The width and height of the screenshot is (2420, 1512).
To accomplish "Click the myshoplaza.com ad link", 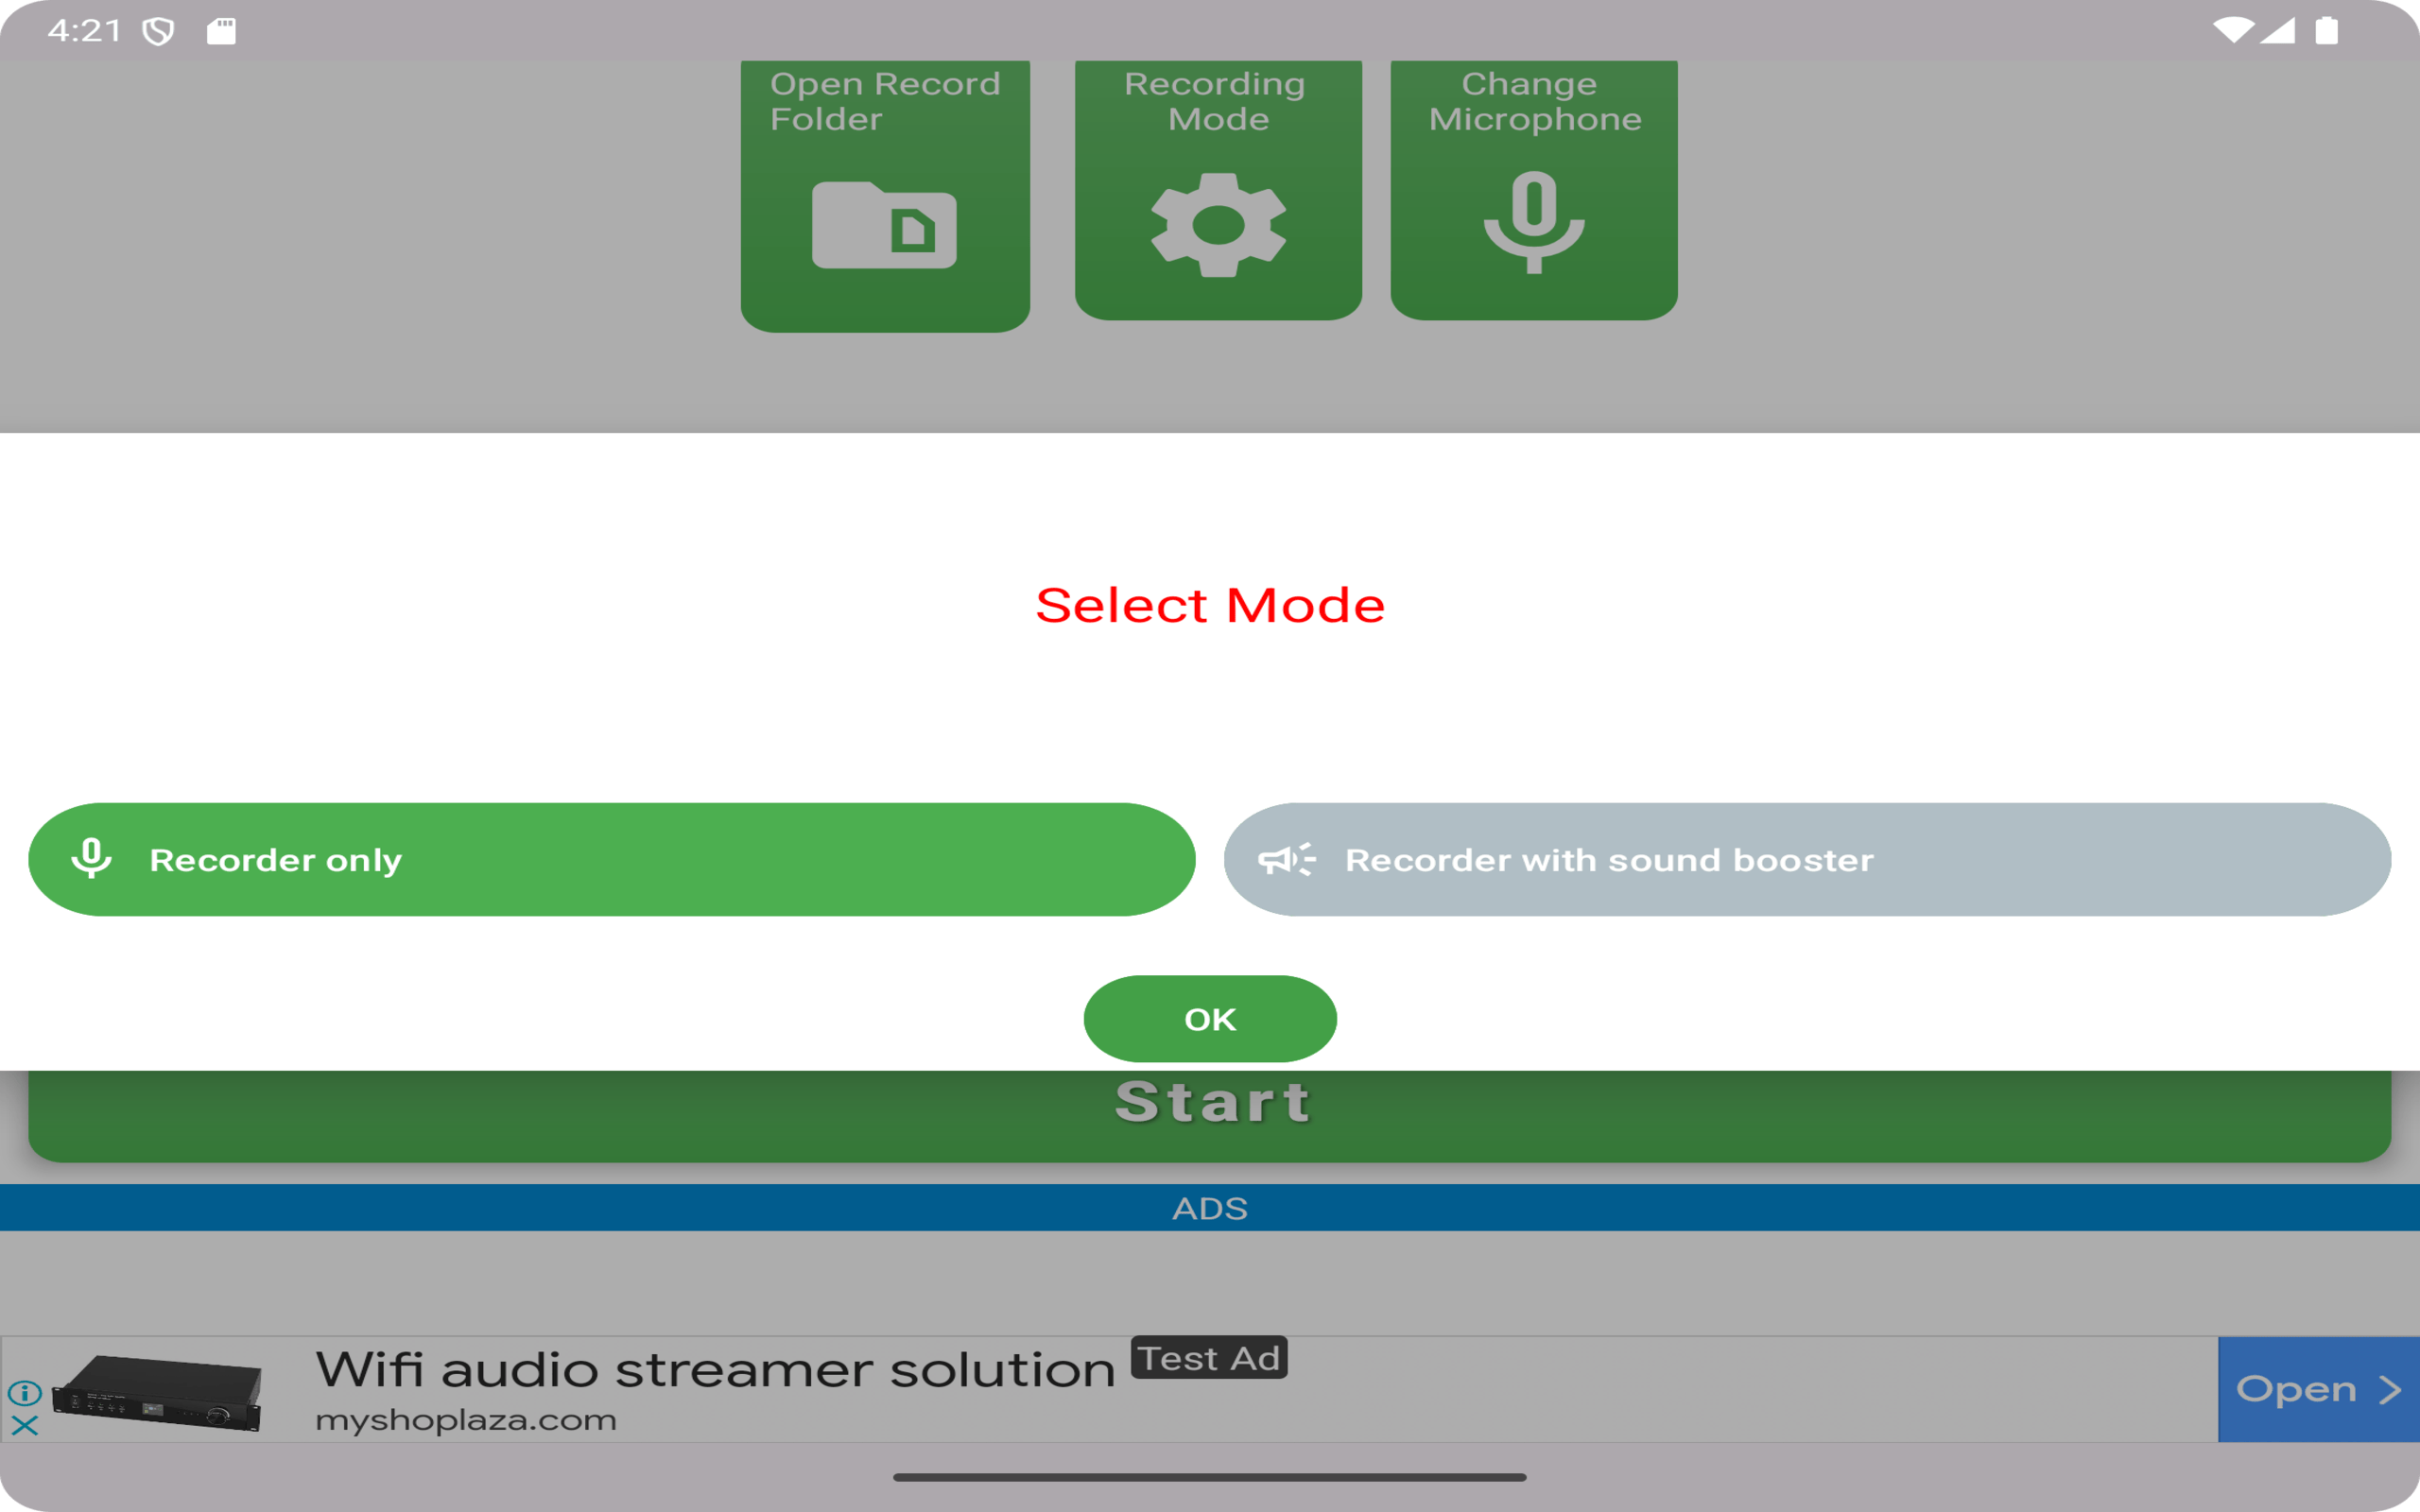I will point(466,1420).
